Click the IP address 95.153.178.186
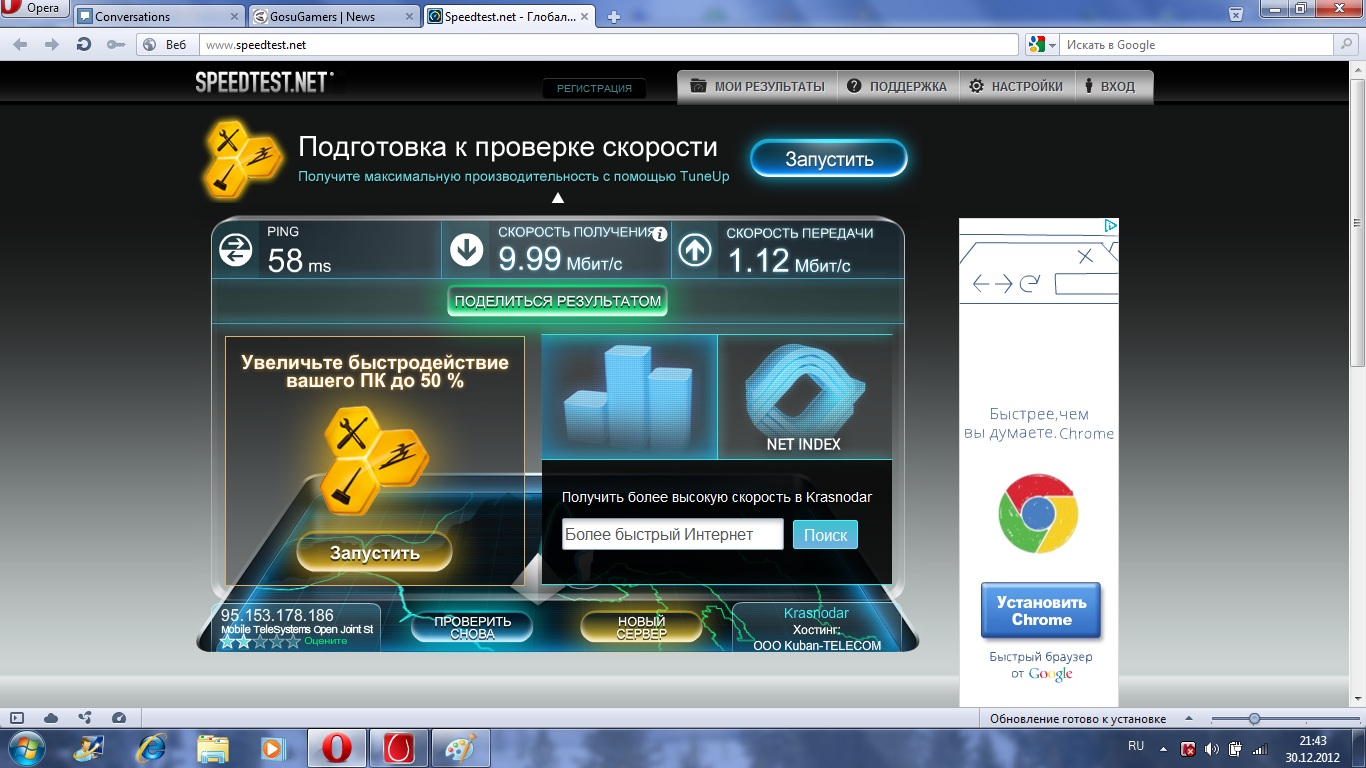 (277, 615)
